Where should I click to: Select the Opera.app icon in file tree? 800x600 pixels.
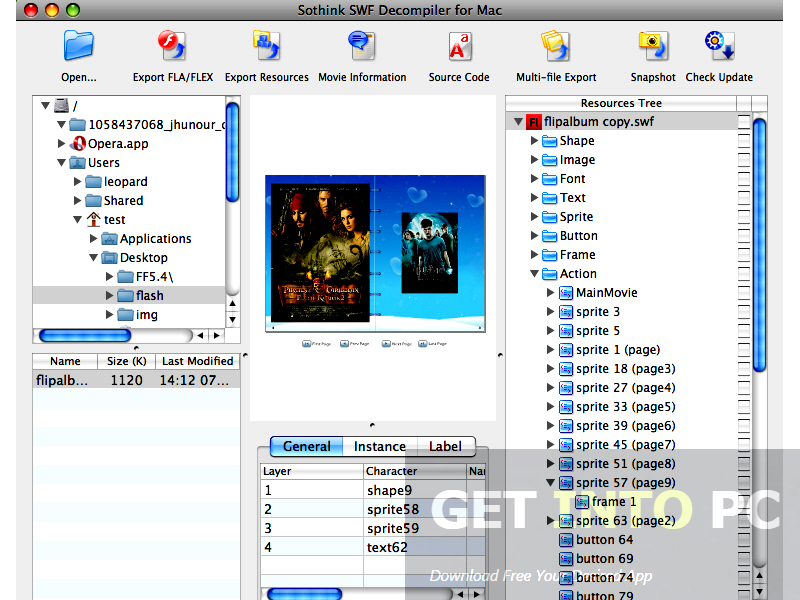coord(78,143)
